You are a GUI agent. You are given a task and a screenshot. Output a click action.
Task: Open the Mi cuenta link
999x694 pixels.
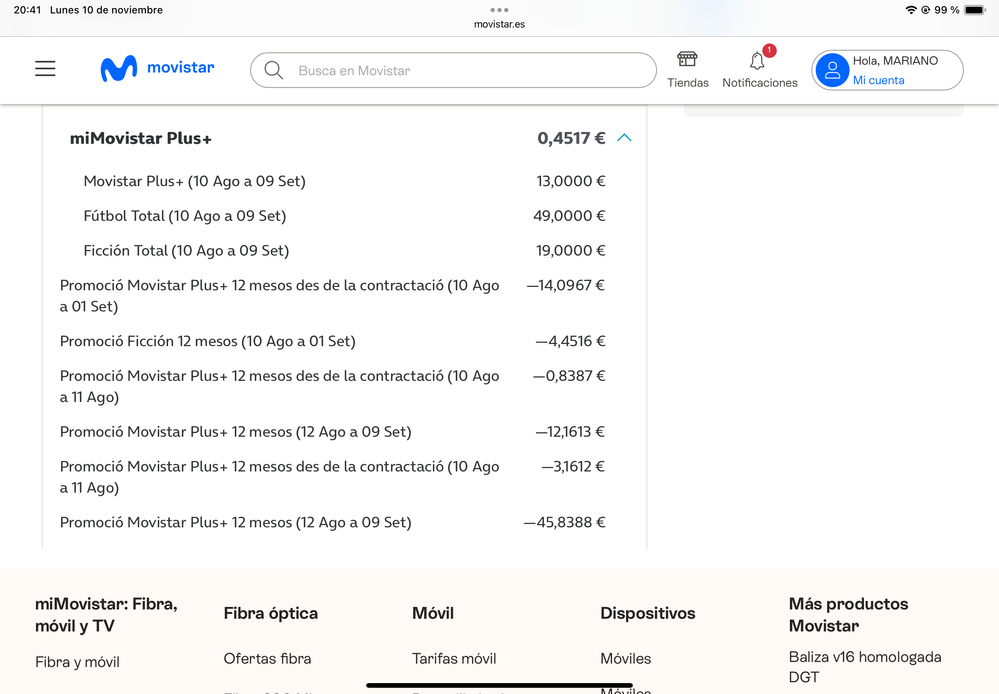(878, 80)
